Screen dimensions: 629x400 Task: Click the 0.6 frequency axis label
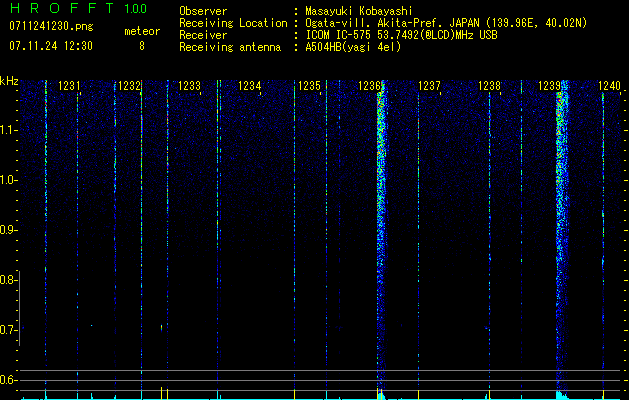[7, 380]
